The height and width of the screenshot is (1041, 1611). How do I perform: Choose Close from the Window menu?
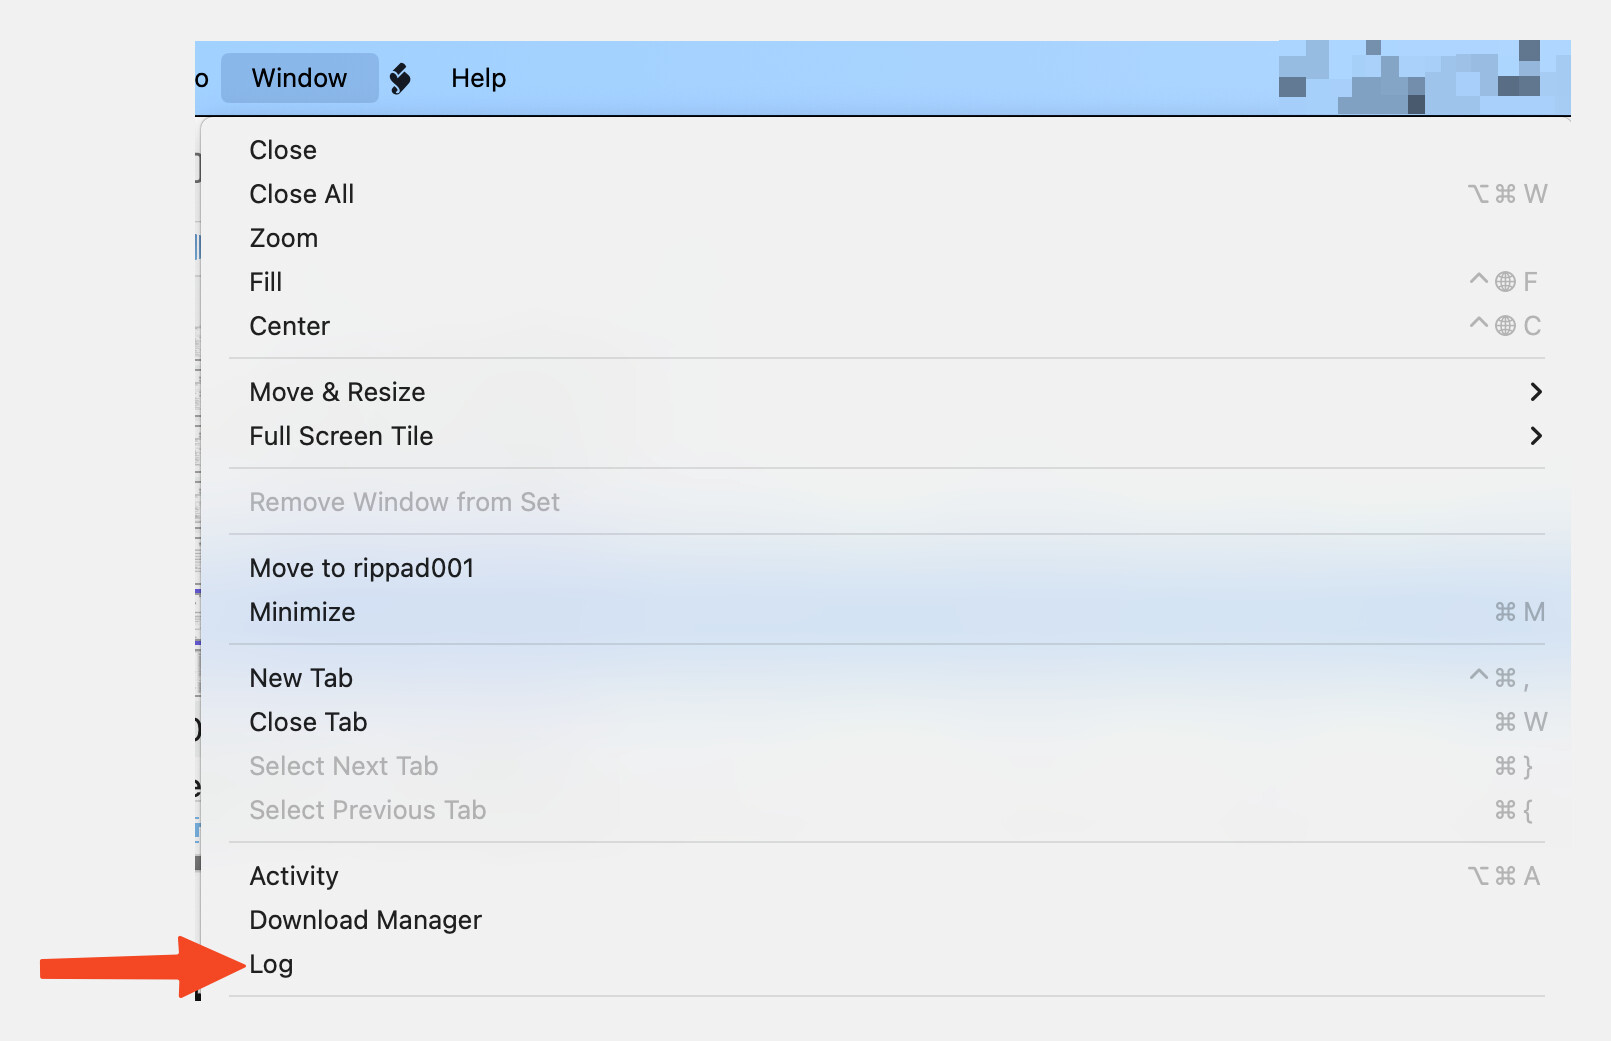(283, 150)
